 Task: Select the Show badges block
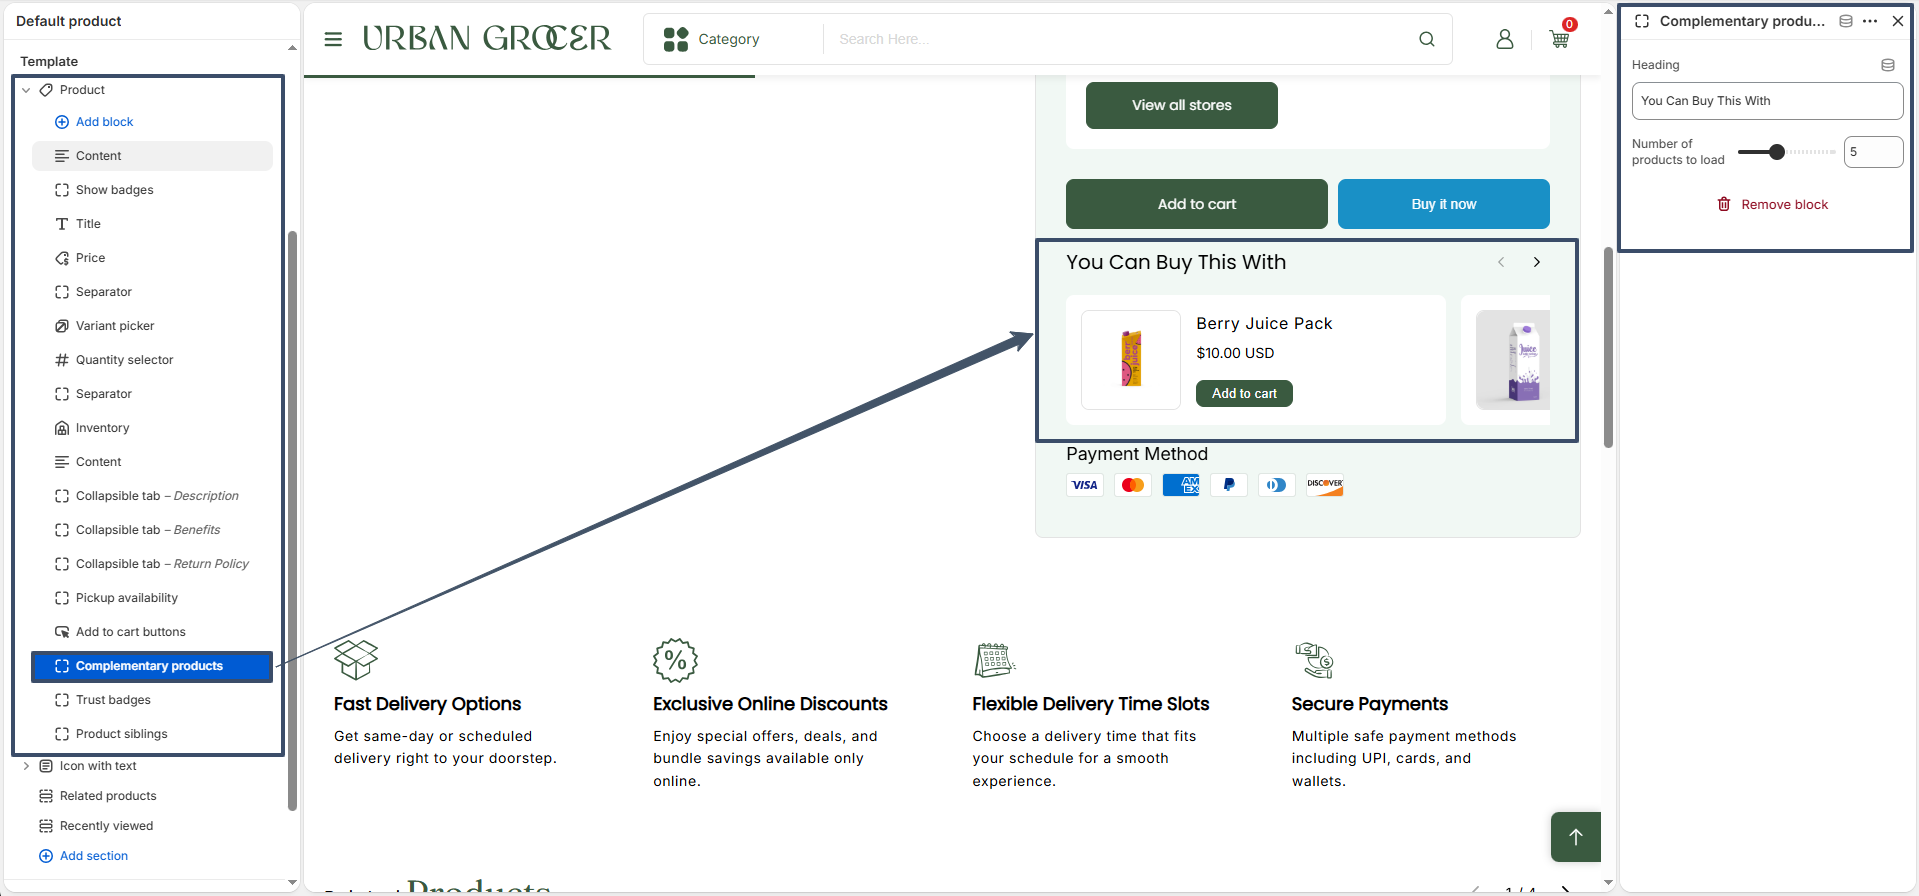(x=152, y=190)
